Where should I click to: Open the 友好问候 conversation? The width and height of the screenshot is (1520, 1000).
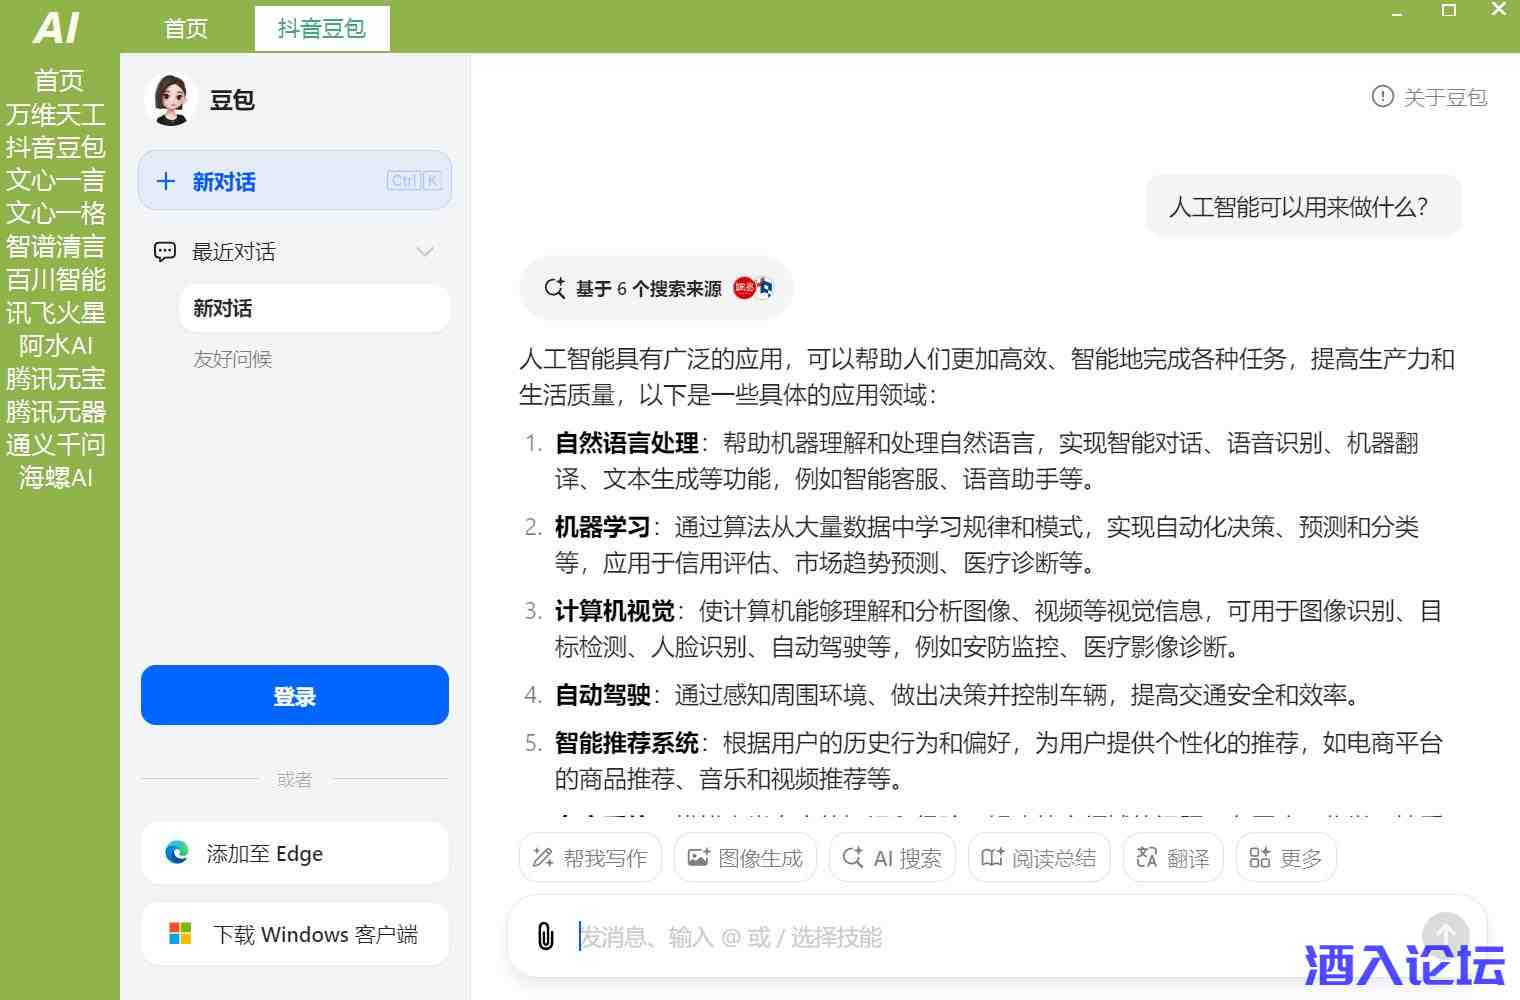(x=233, y=359)
